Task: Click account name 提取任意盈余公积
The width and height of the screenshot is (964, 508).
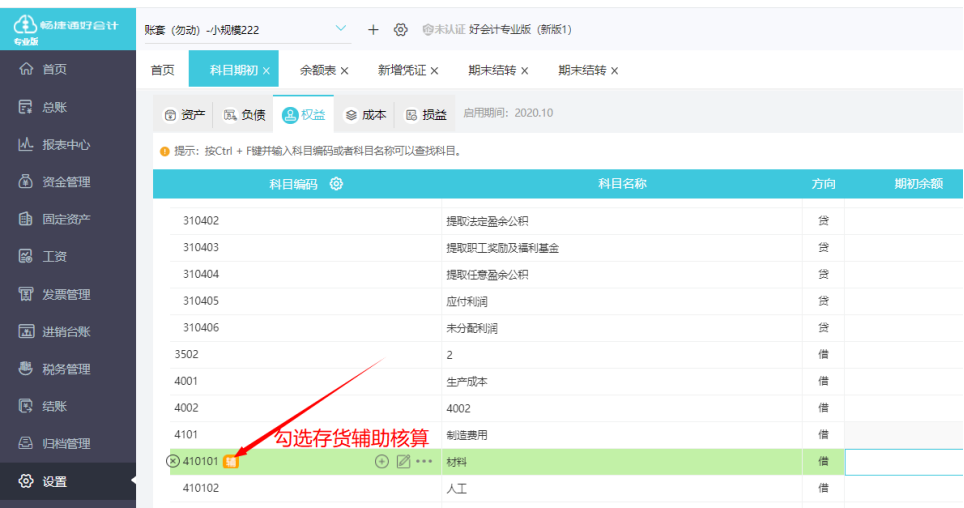Action: (x=487, y=275)
